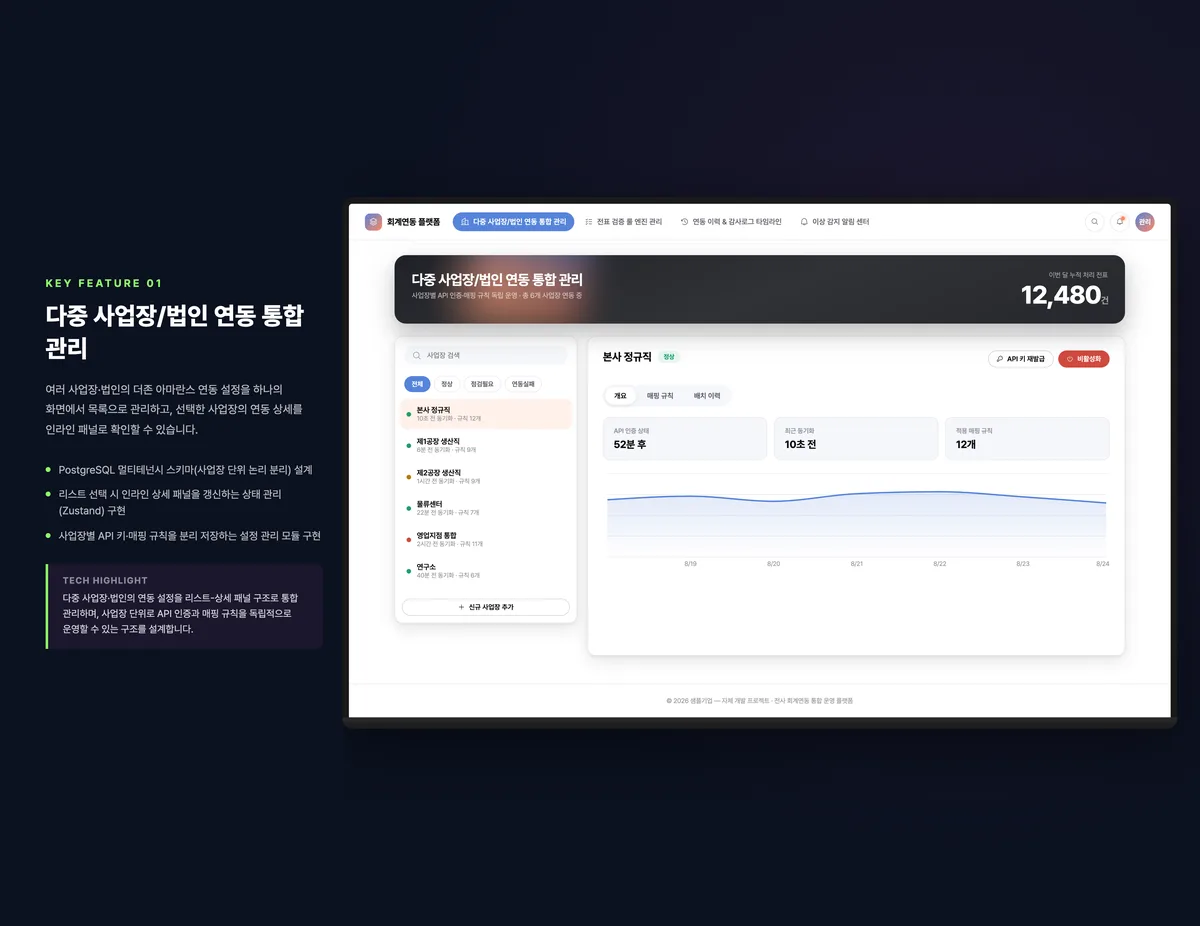Select the 전체 filter chip
Image resolution: width=1200 pixels, height=926 pixels.
[x=417, y=384]
